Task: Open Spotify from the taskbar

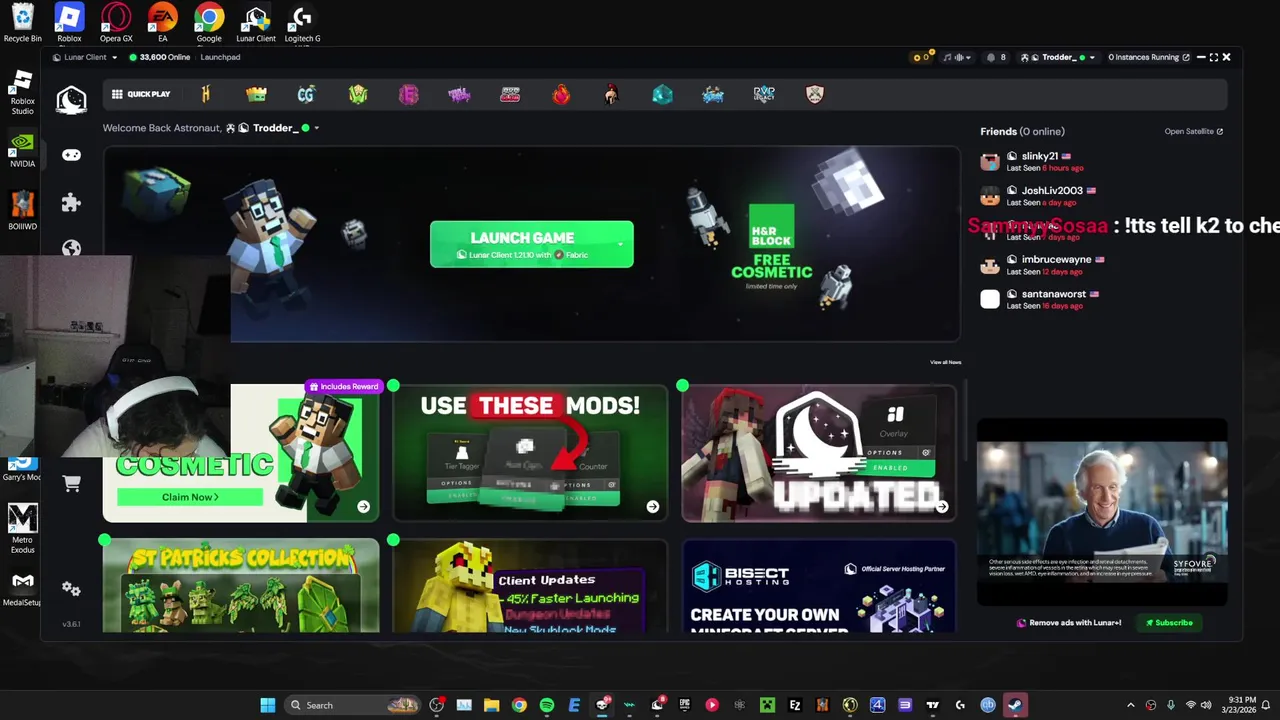Action: pyautogui.click(x=547, y=705)
